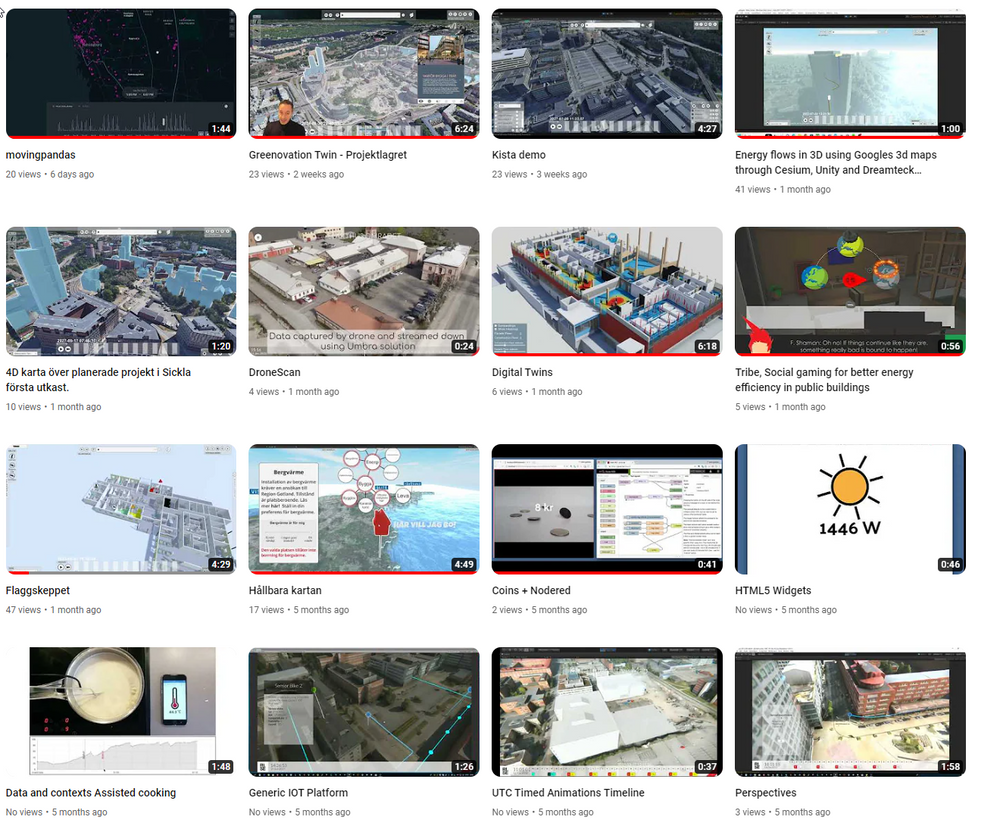Click the 1:44 duration badge on movingpandas
The height and width of the screenshot is (827, 1000).
point(221,129)
